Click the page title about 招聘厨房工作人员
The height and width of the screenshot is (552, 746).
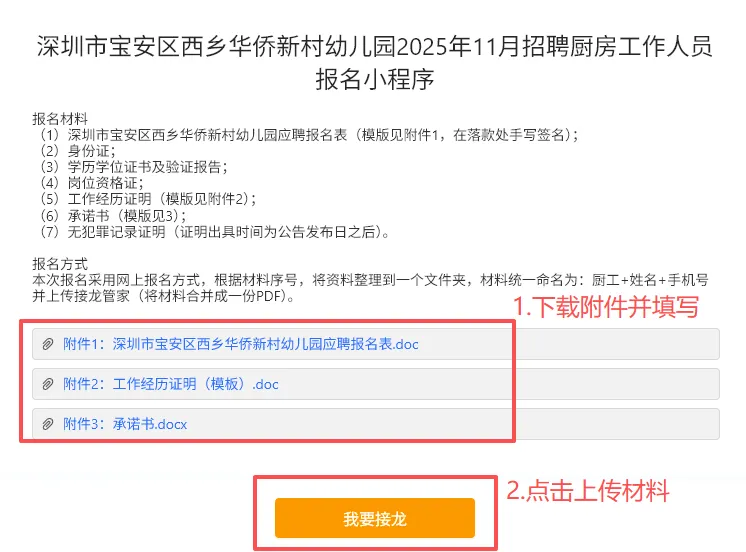tap(374, 62)
